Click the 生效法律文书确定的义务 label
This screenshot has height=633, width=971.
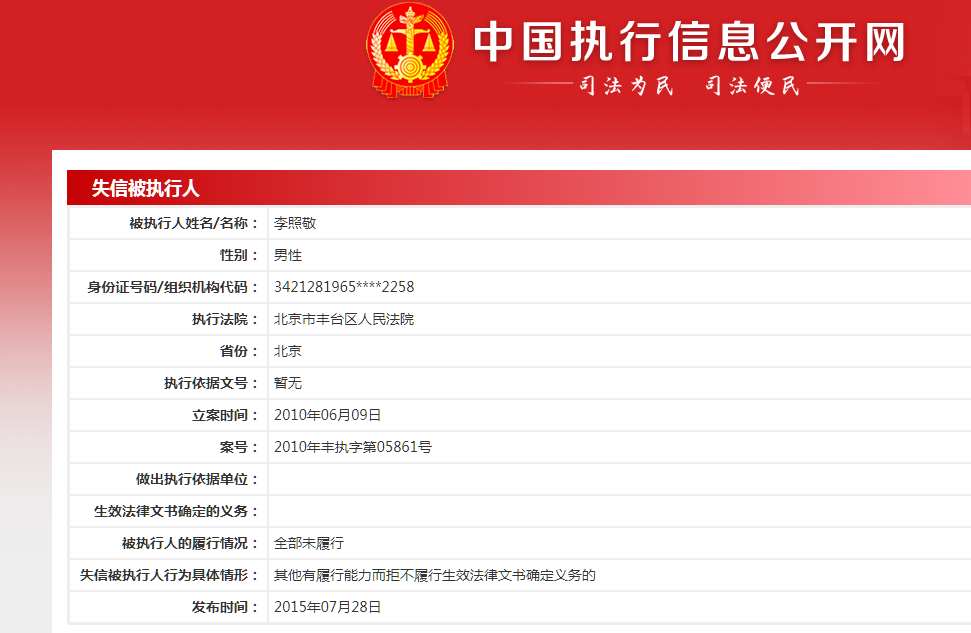(176, 511)
